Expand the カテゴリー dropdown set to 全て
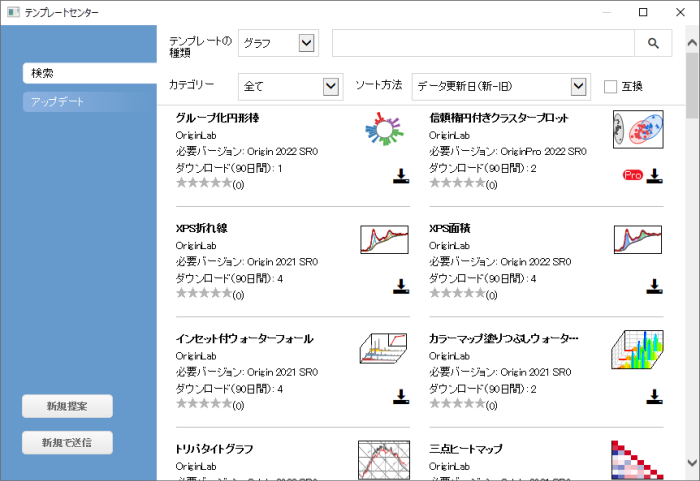The height and width of the screenshot is (481, 700). [331, 86]
